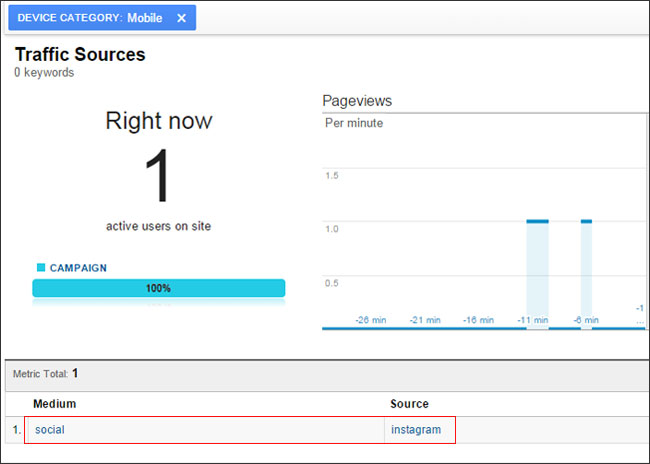
Task: Click the -21 min axis label
Action: [x=425, y=320]
